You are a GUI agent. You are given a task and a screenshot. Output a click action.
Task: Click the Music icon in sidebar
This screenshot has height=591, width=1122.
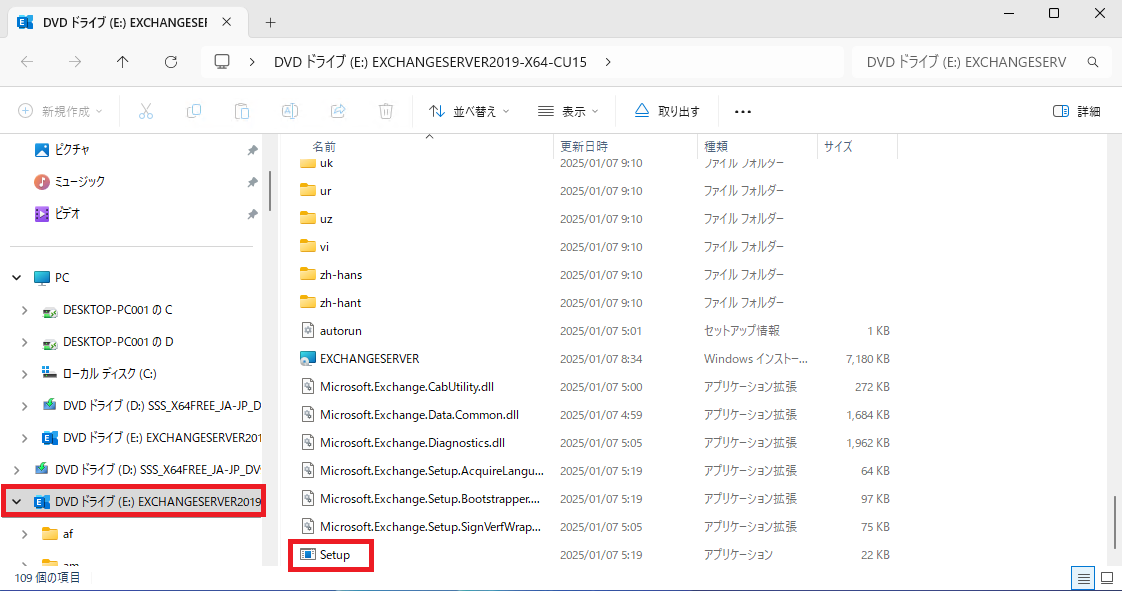pos(42,182)
